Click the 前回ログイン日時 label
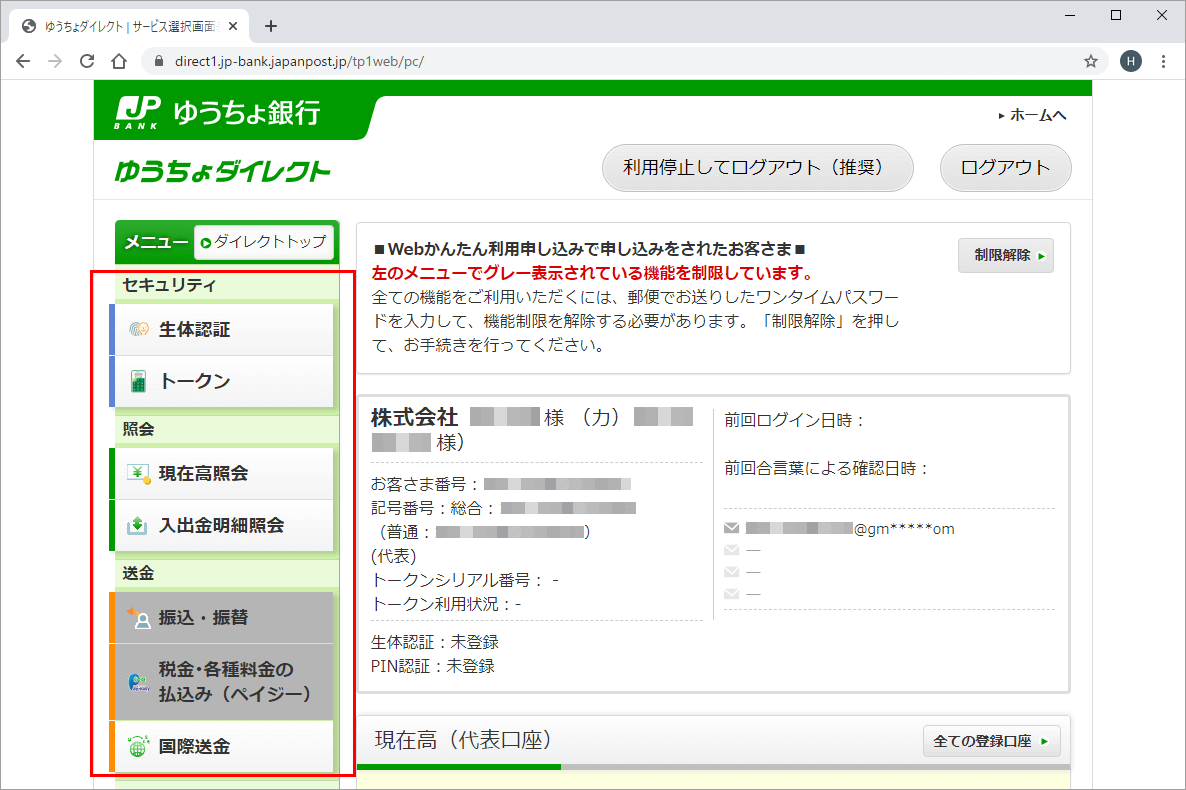This screenshot has height=790, width=1186. point(794,420)
